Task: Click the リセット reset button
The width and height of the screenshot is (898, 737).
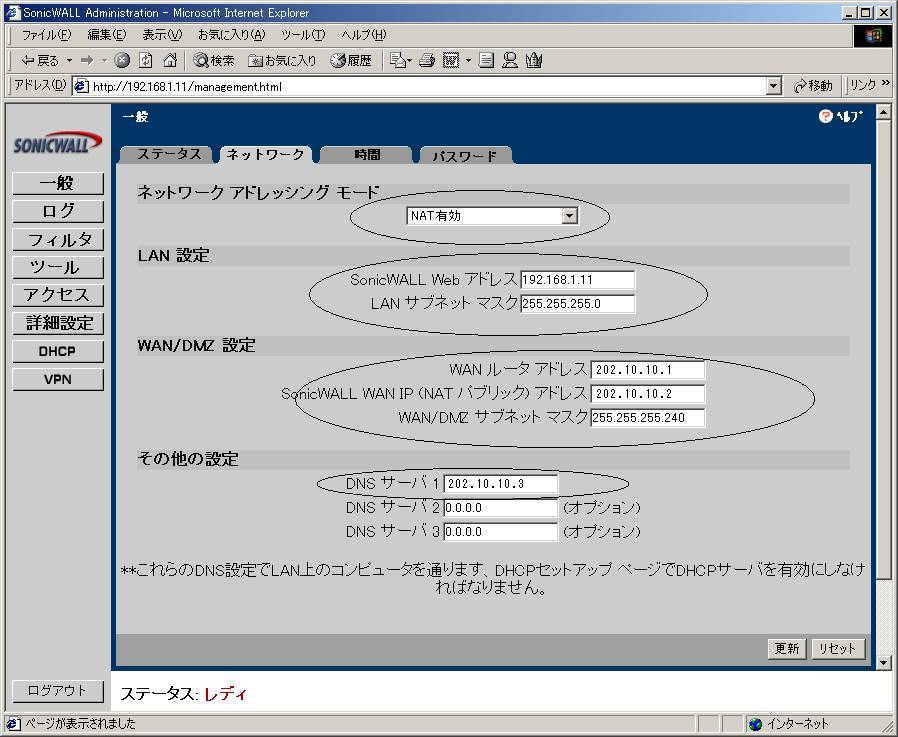Action: [x=838, y=649]
